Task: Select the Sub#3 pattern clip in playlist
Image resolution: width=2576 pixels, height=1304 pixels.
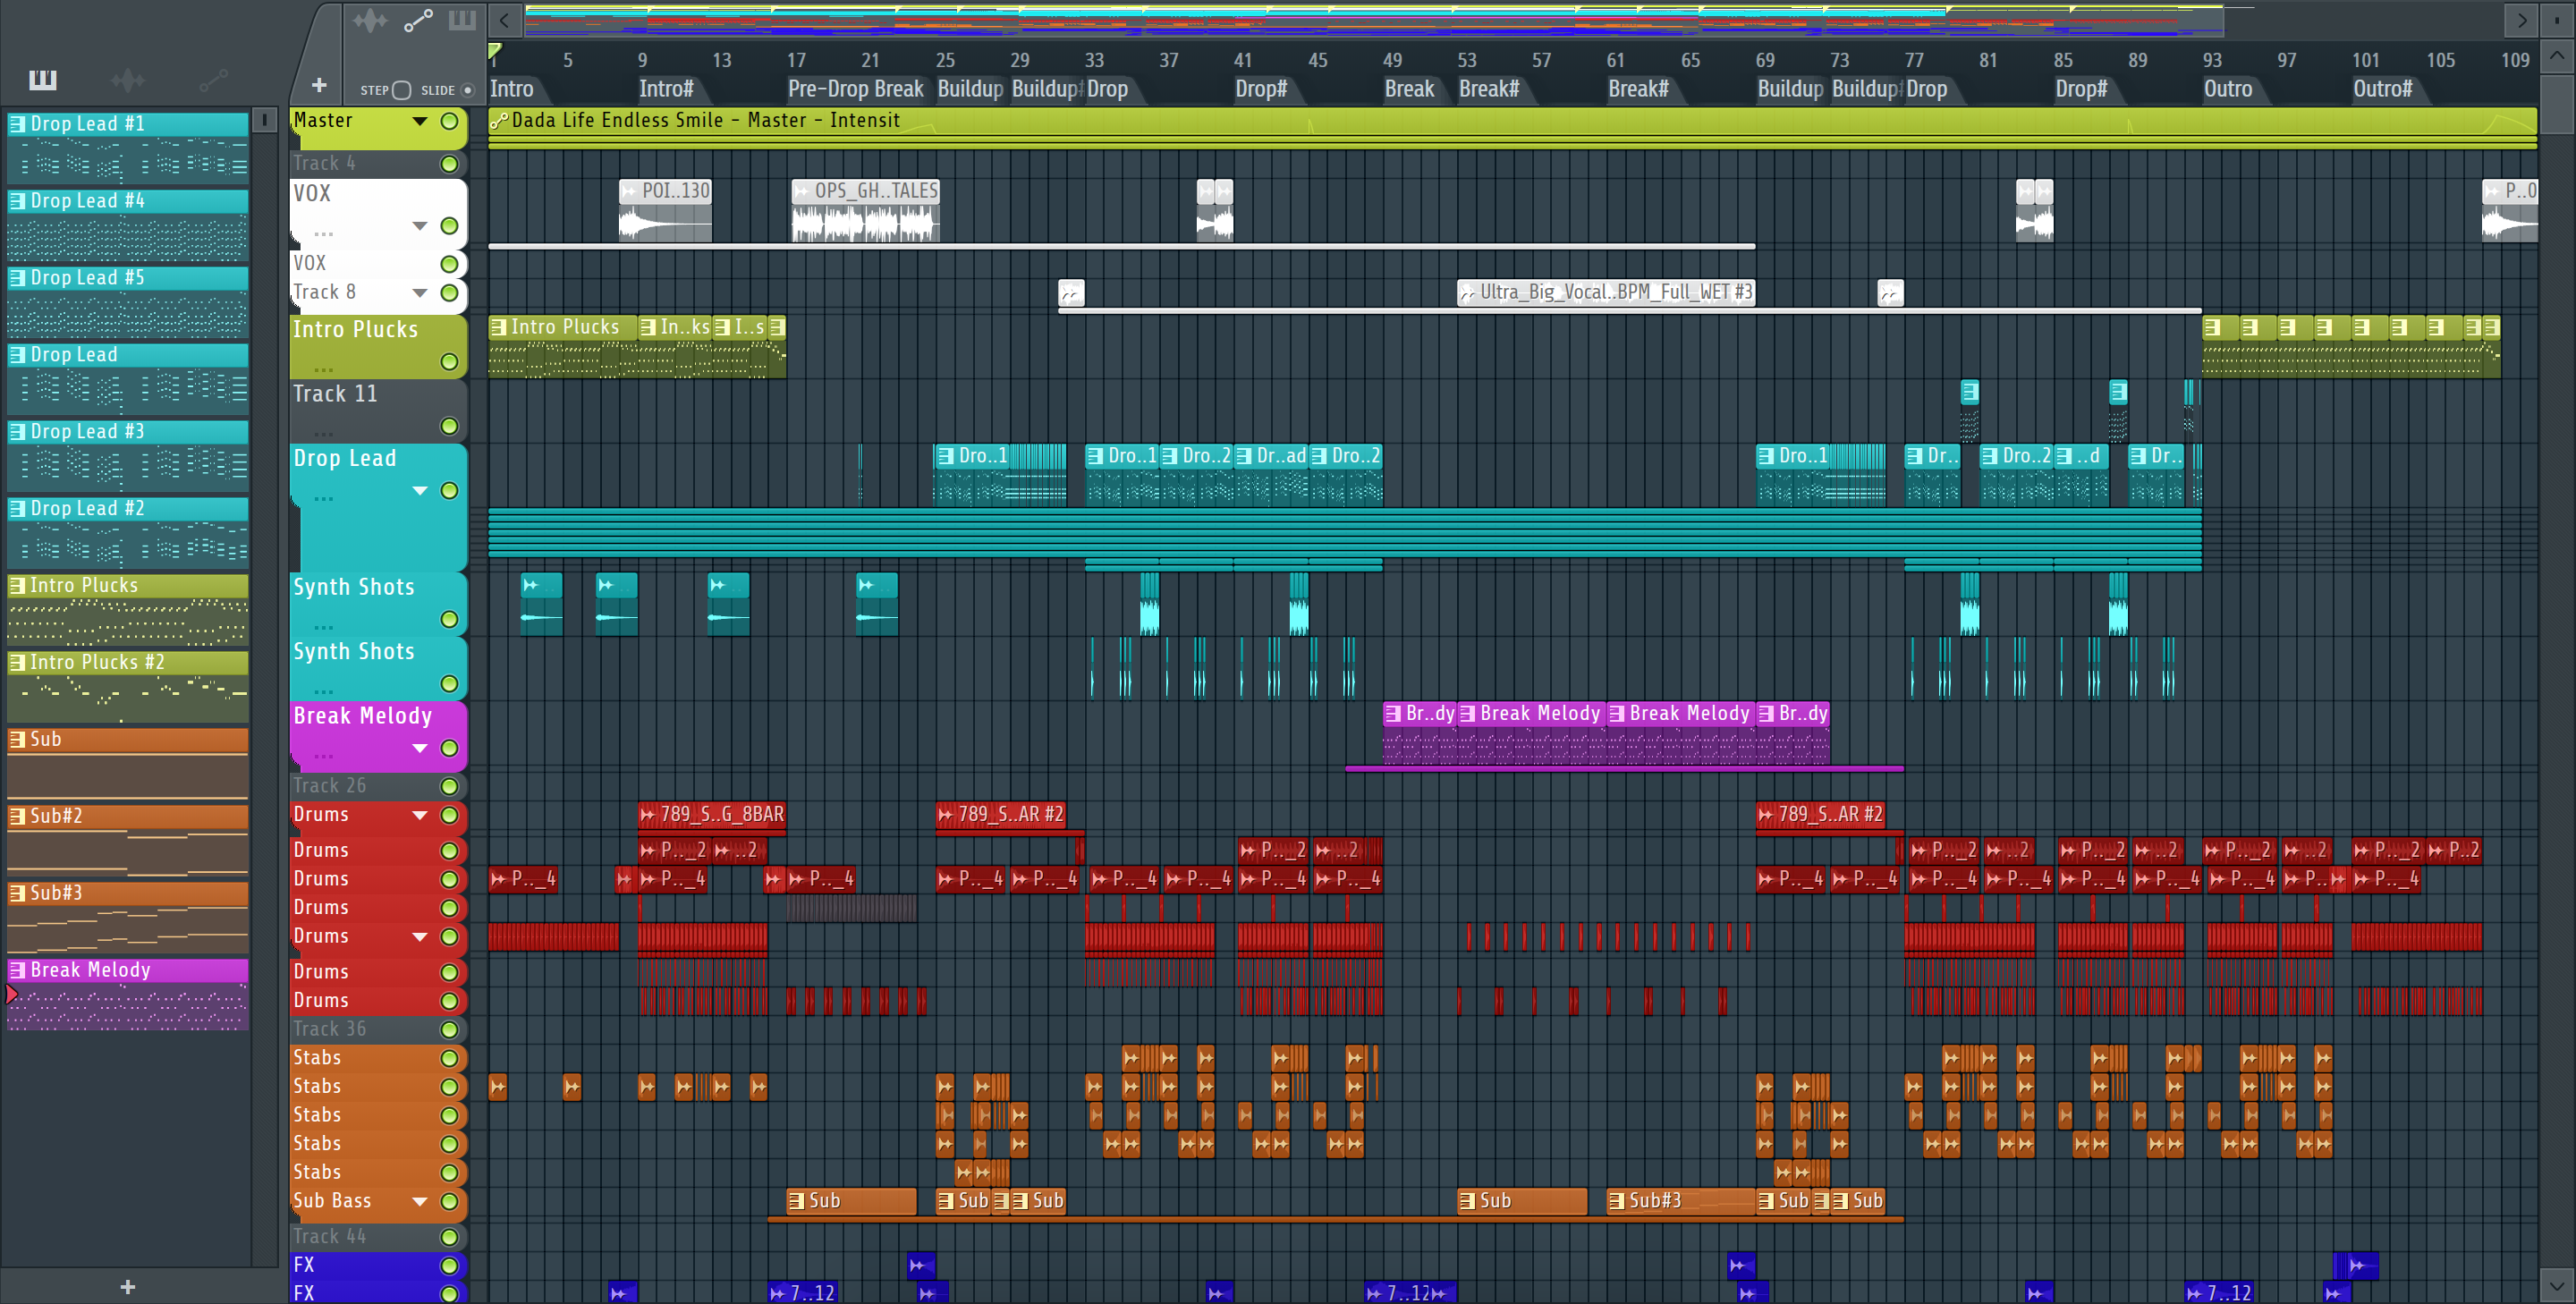Action: (1681, 1200)
